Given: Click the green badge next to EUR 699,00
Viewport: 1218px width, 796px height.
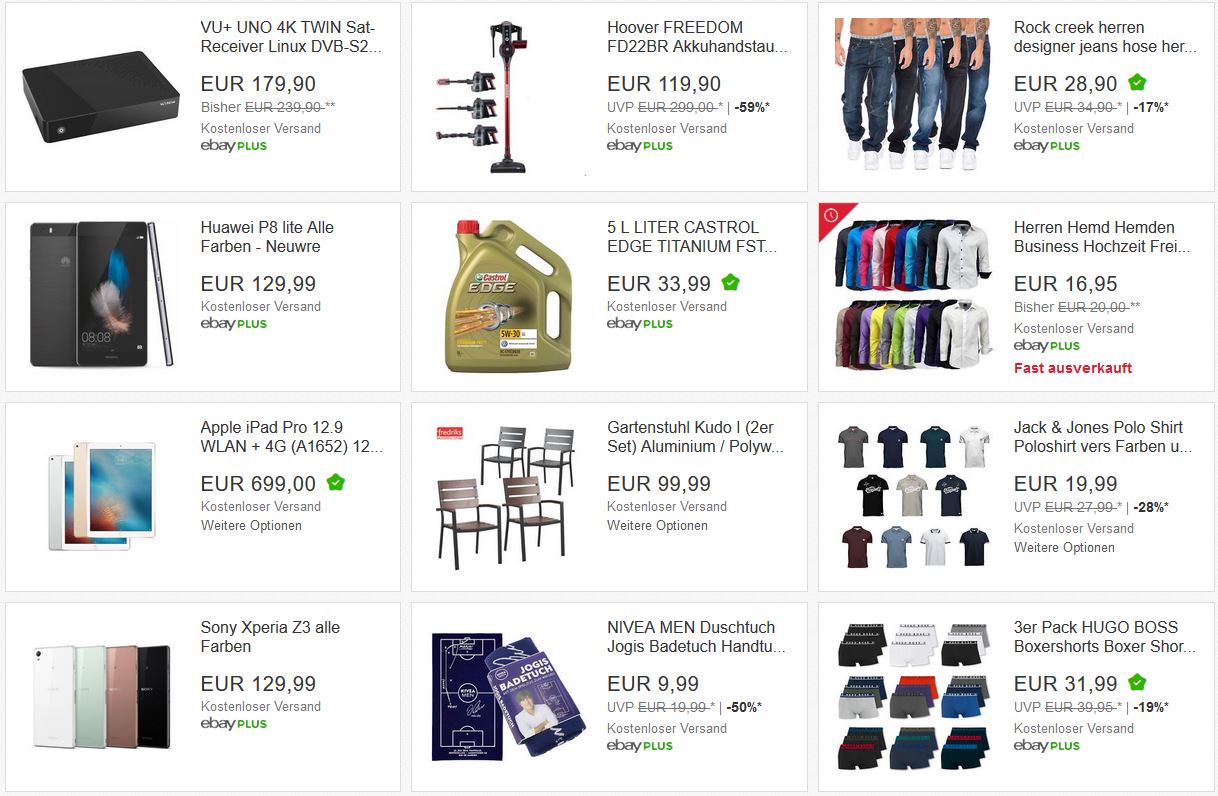Looking at the screenshot, I should [x=336, y=483].
